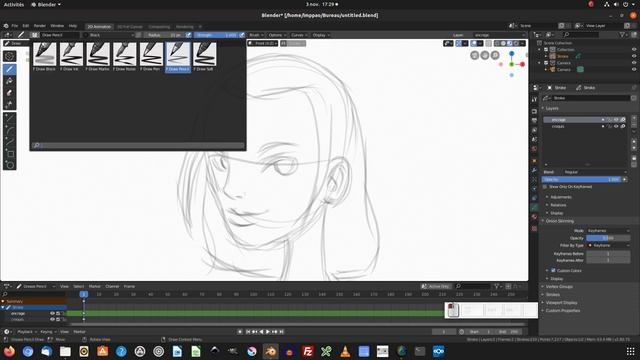Open the Onion Skinning Mode dropdown
The height and width of the screenshot is (360, 640).
(608, 231)
